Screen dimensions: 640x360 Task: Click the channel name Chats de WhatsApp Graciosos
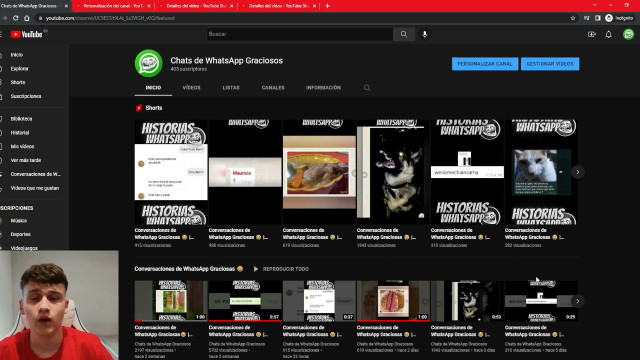227,60
